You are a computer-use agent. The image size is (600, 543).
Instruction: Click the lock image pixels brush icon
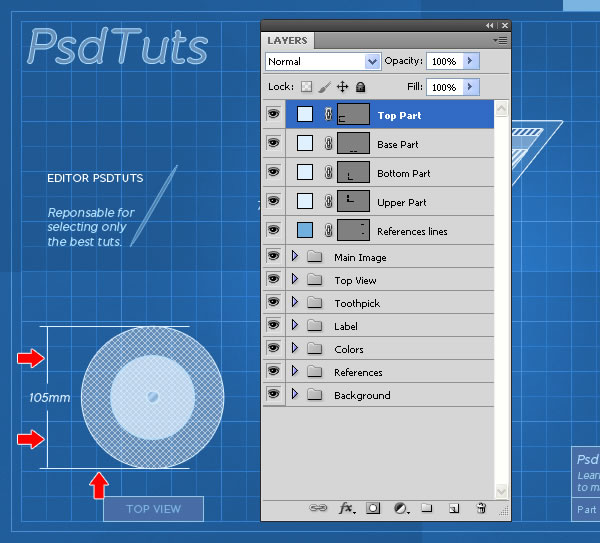tap(324, 87)
